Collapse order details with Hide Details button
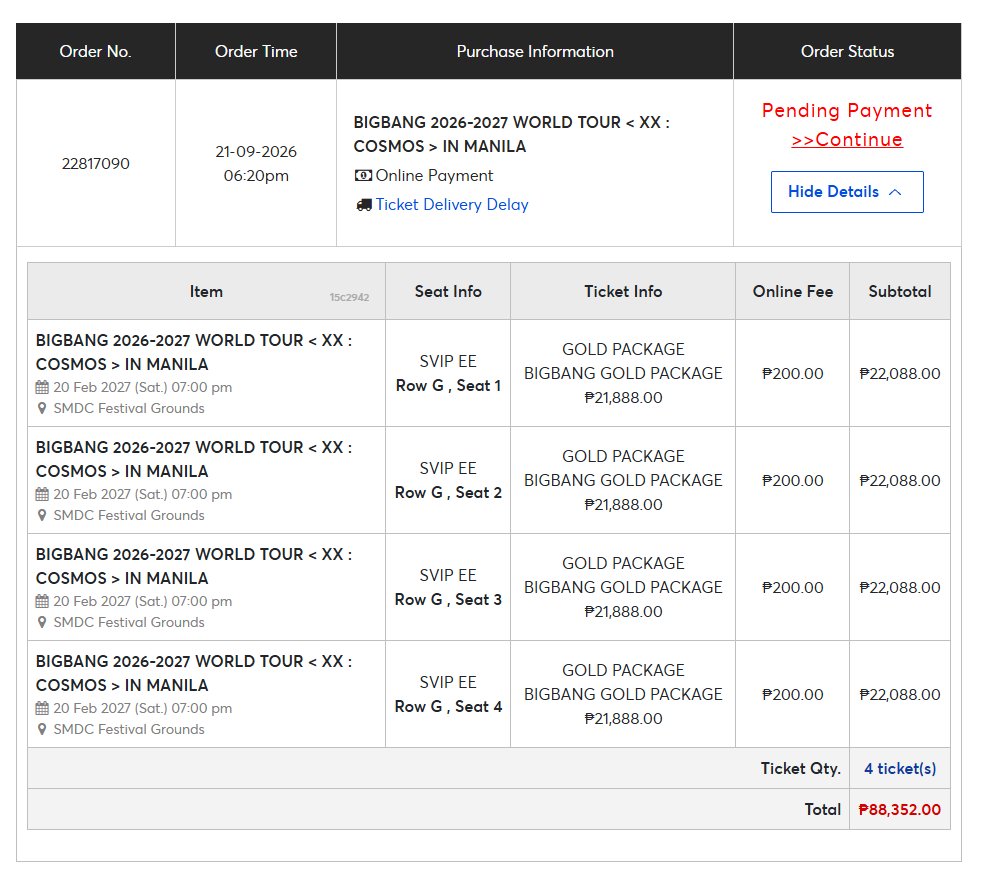Screen dimensions: 987x877 click(847, 192)
